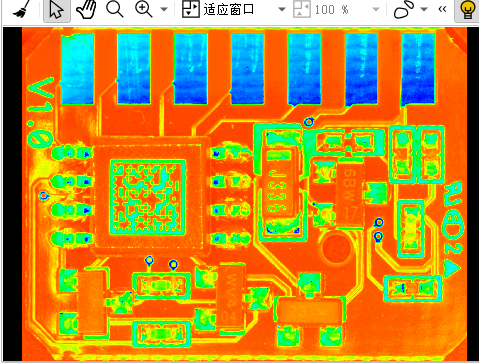Click the 6BW17 component in image

tap(350, 192)
